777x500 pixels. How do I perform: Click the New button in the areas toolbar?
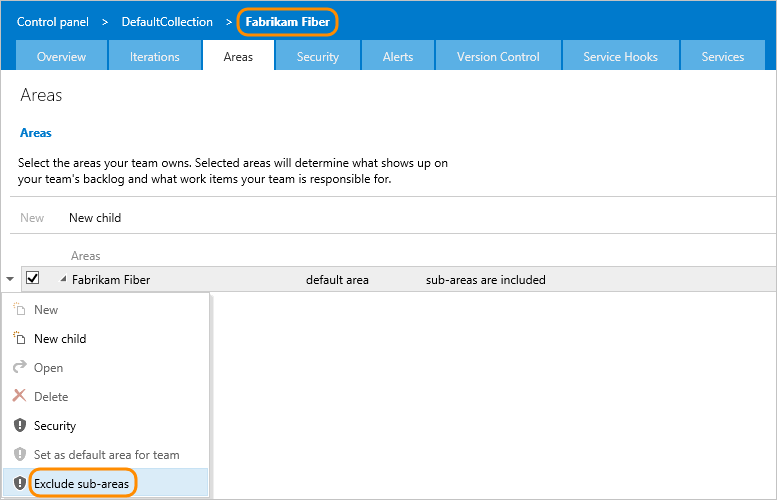32,218
